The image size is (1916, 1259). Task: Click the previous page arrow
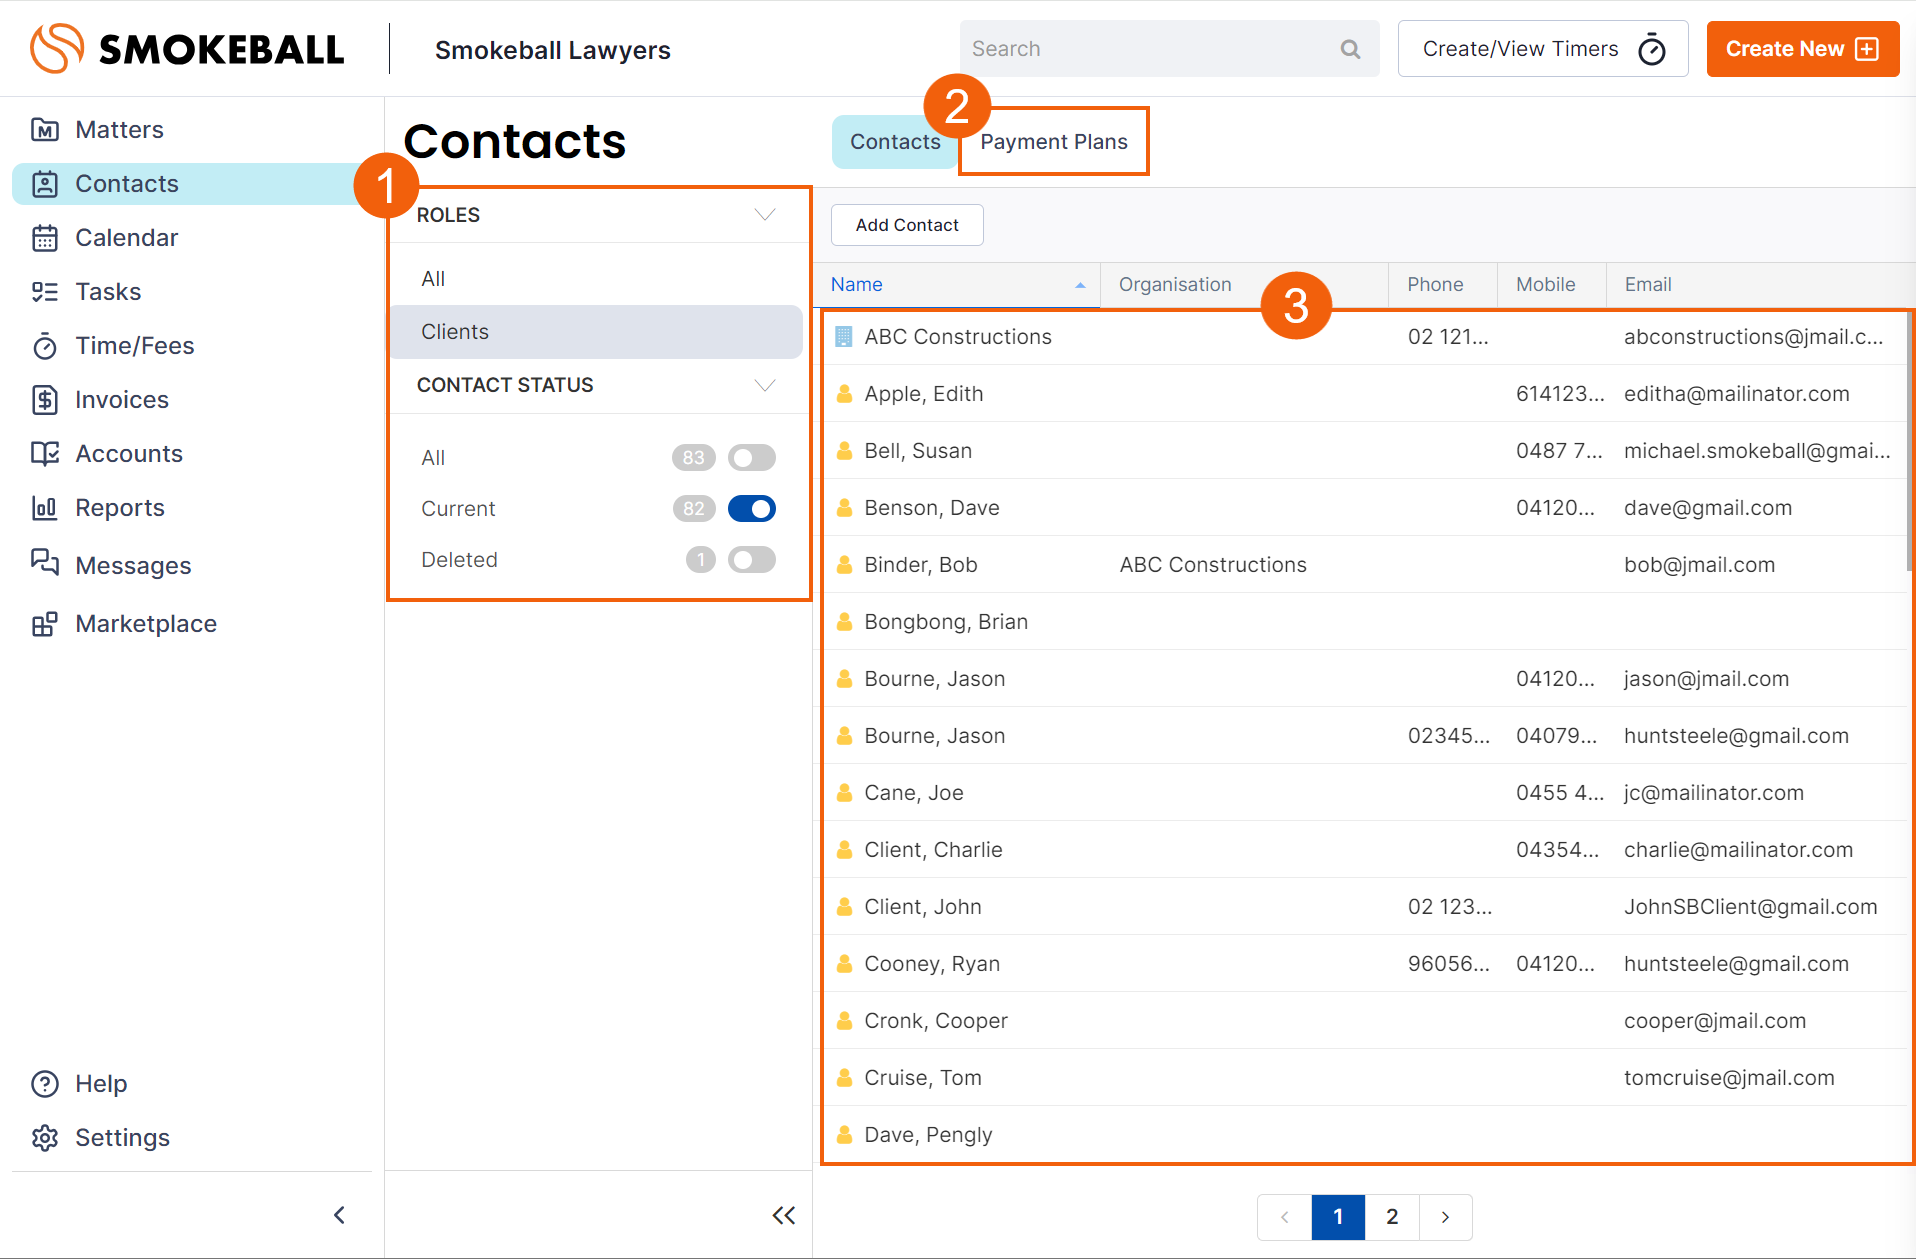[1284, 1217]
